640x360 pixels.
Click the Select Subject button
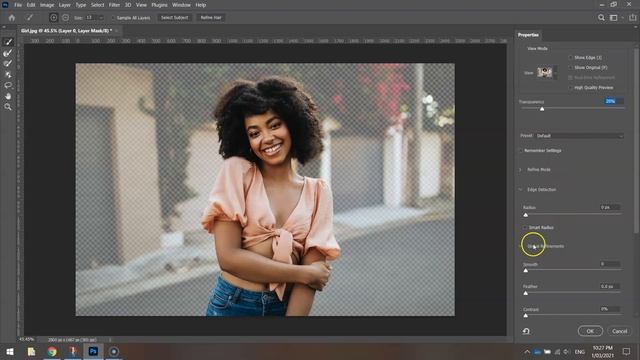175,18
